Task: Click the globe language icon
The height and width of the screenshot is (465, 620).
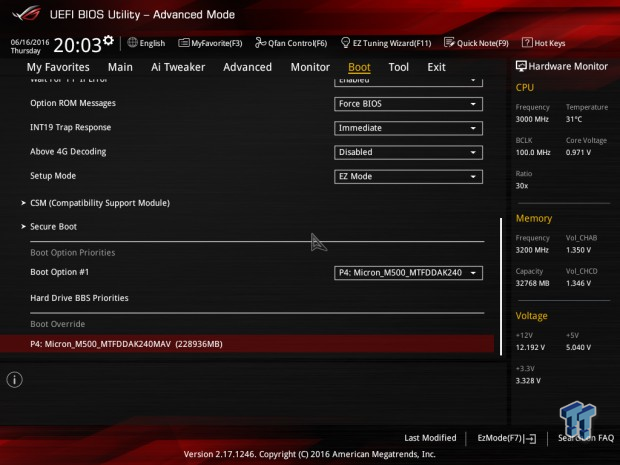Action: [x=132, y=42]
